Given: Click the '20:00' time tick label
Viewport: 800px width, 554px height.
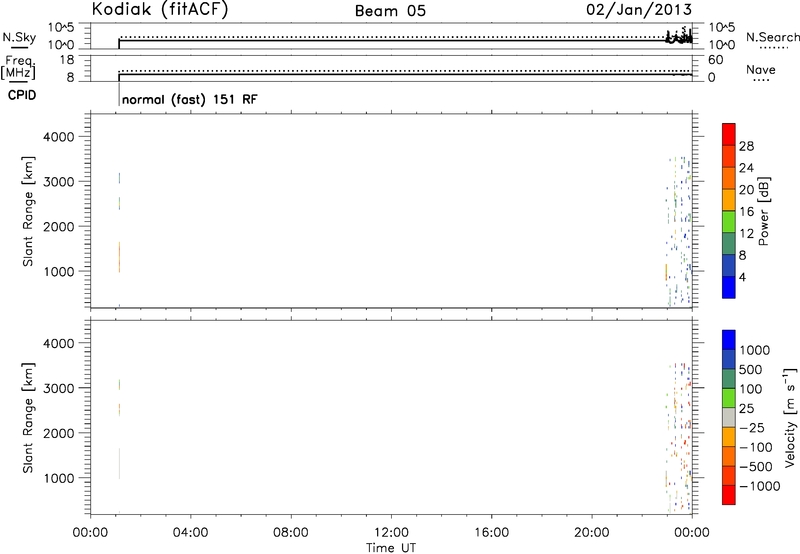Looking at the screenshot, I should pyautogui.click(x=591, y=533).
